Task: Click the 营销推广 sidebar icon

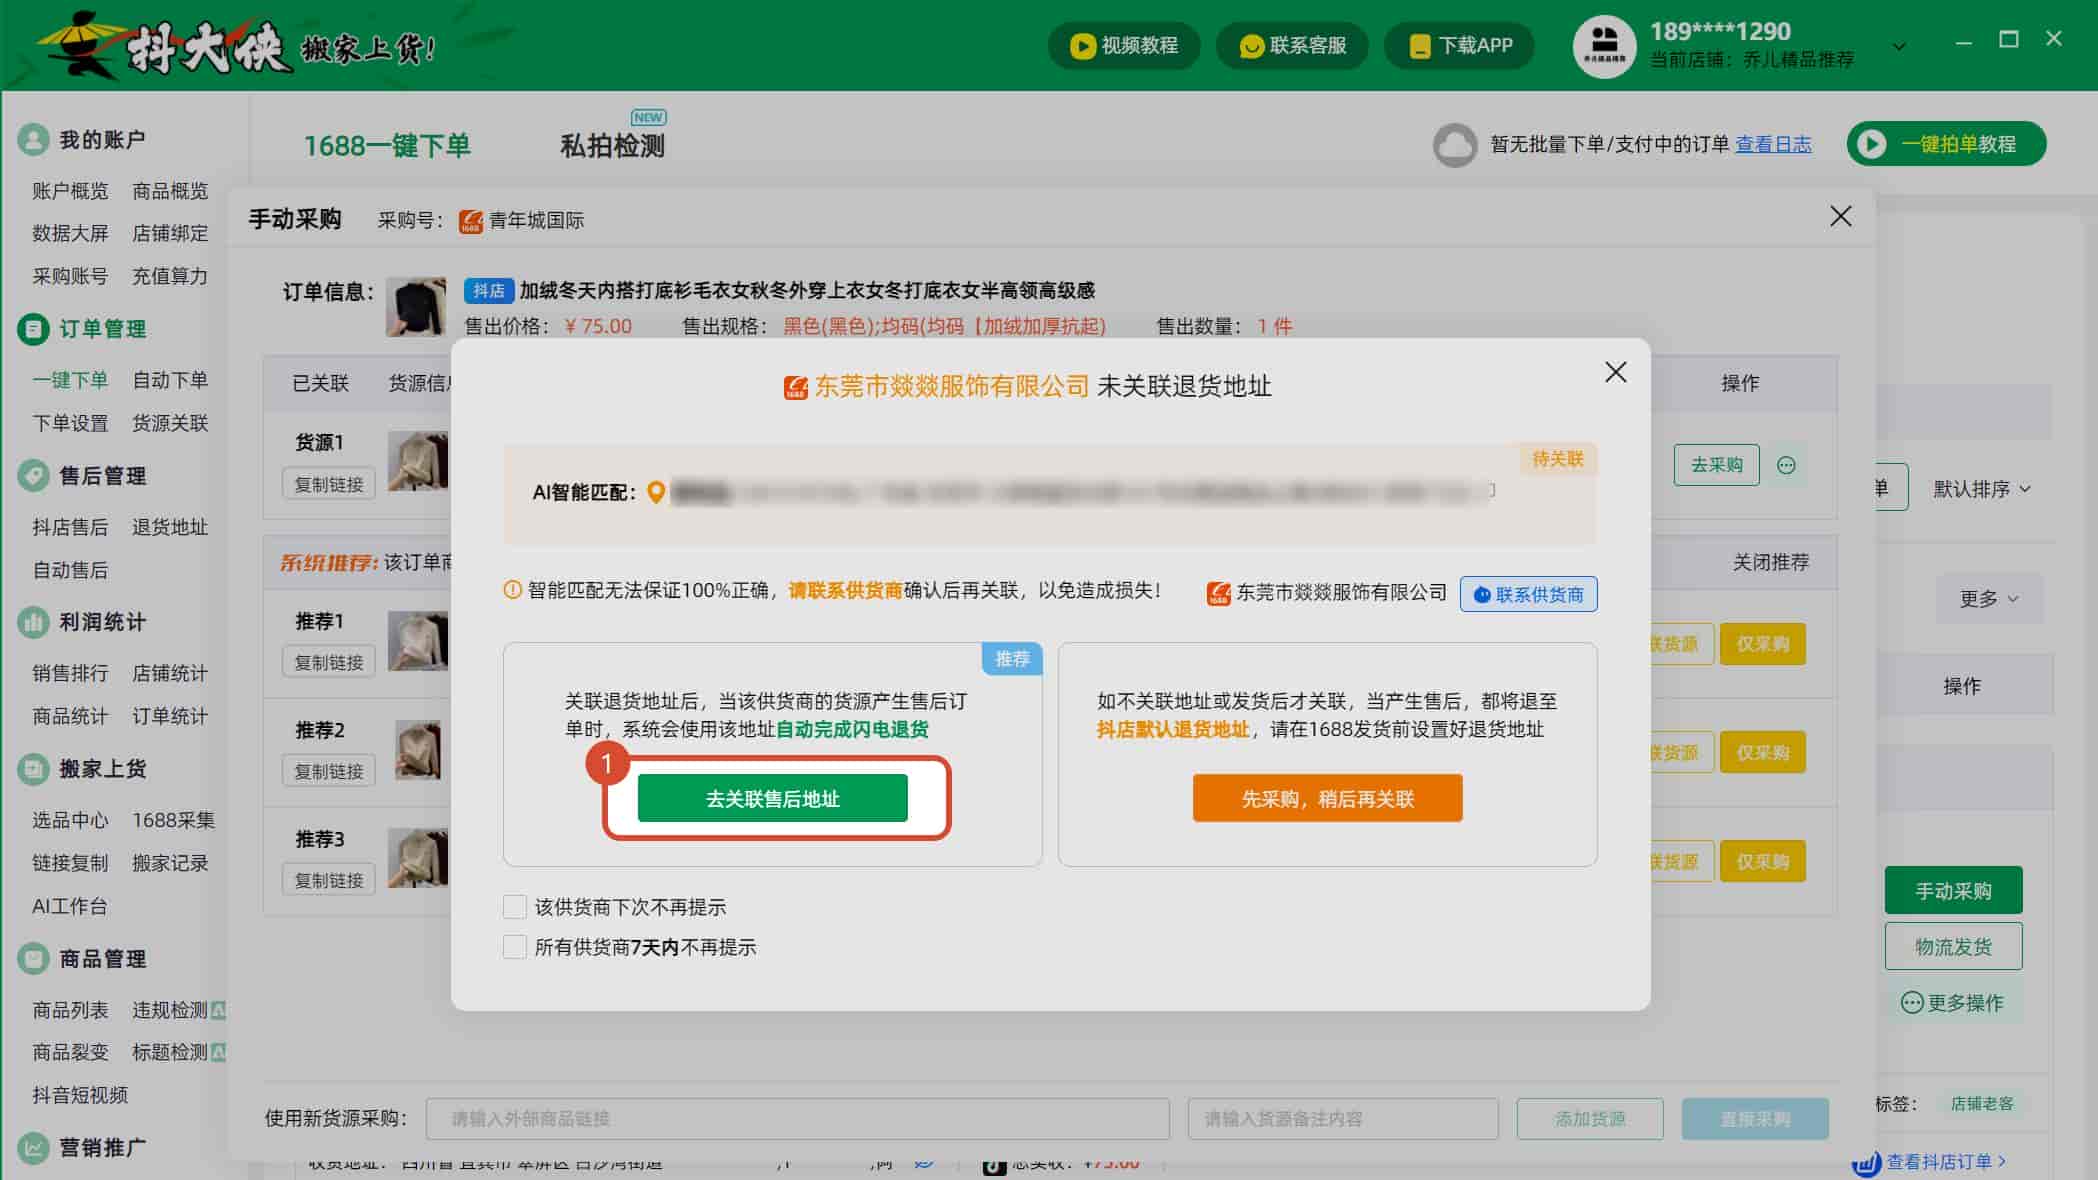Action: click(33, 1147)
